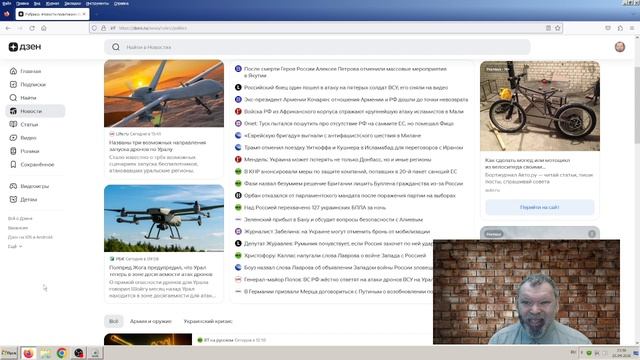Open the Predator drone article thumbnail
Image resolution: width=640 pixels, height=360 pixels.
click(164, 93)
